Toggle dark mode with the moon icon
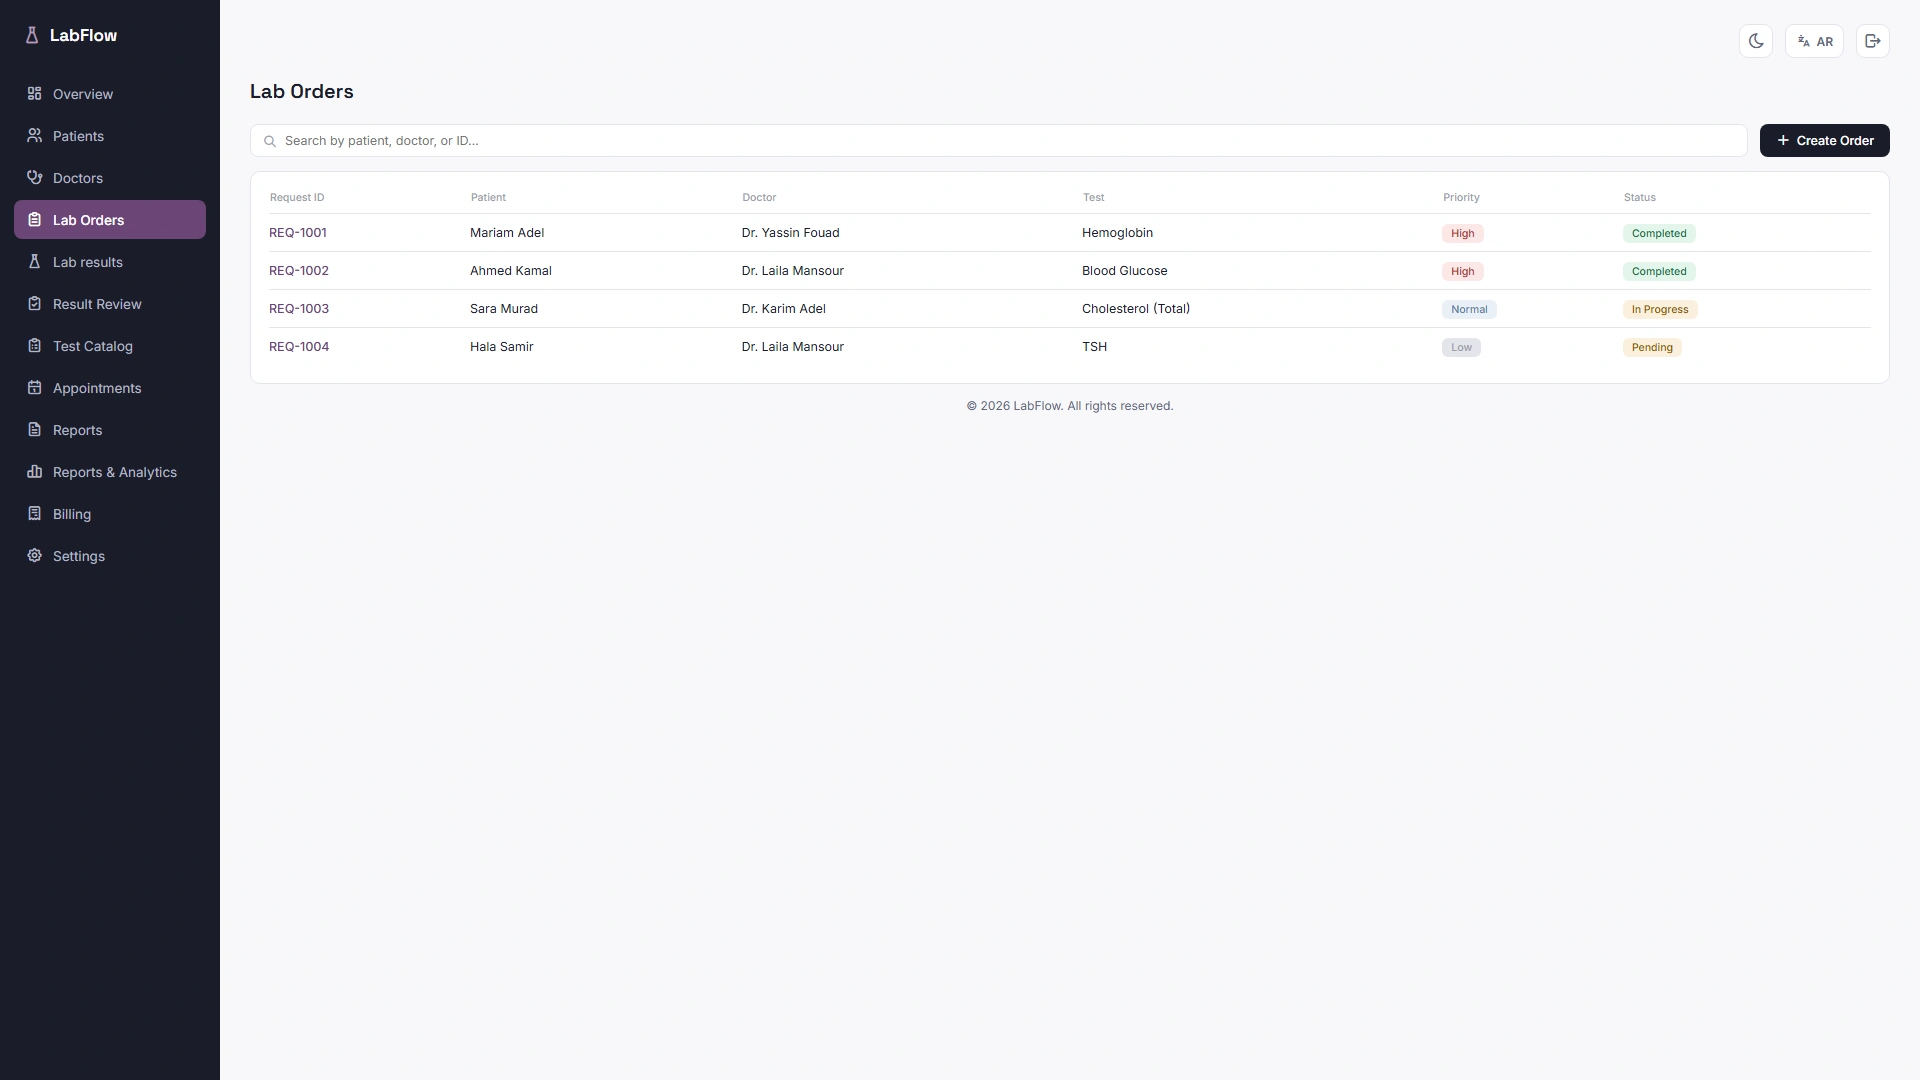 1756,41
